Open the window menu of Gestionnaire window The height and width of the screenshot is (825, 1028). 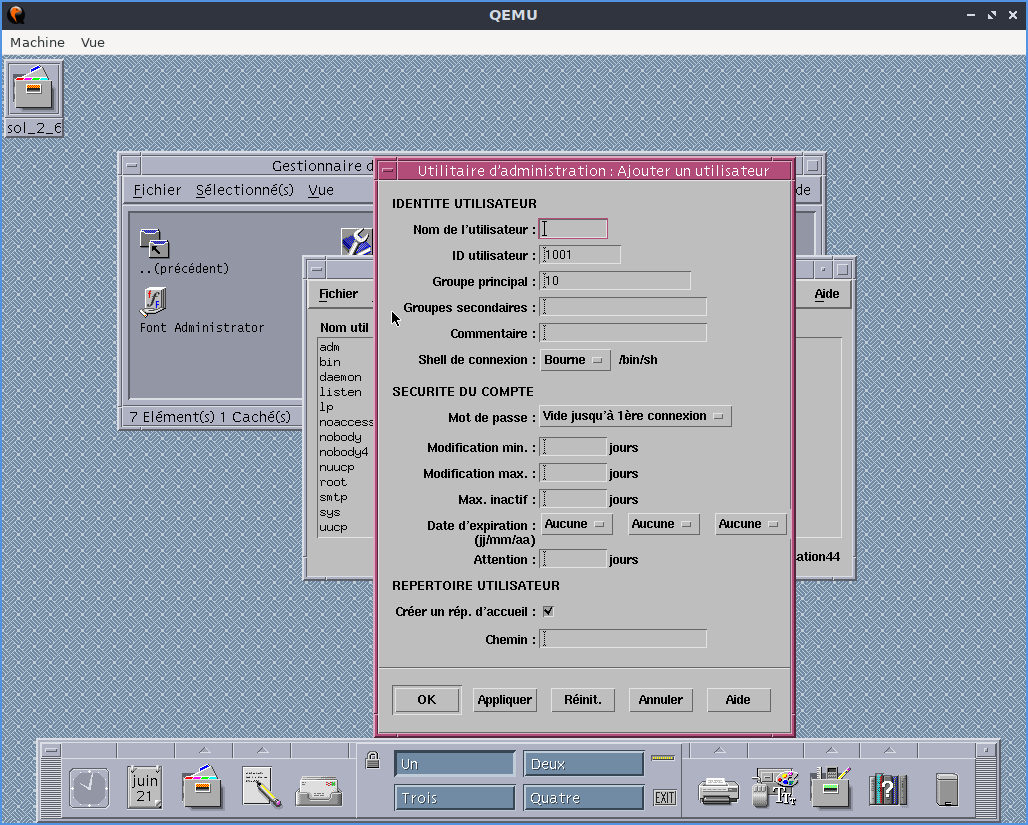coord(132,165)
